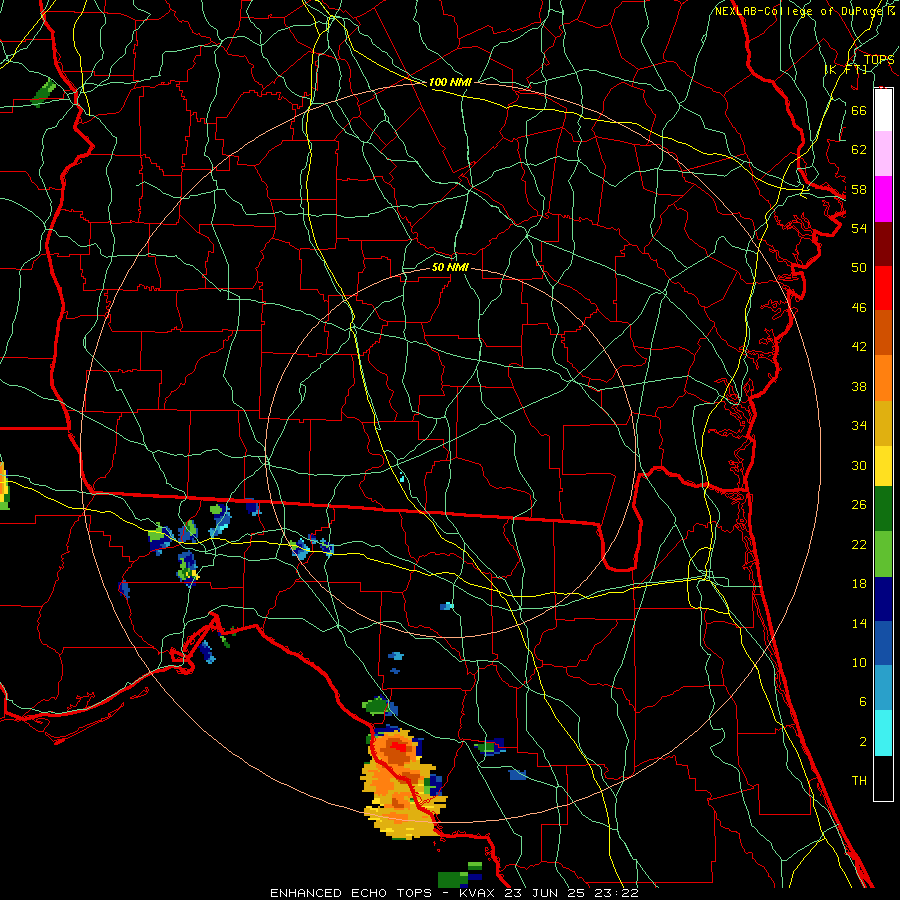The width and height of the screenshot is (900, 900).
Task: Click legend value "22"
Action: click(859, 544)
